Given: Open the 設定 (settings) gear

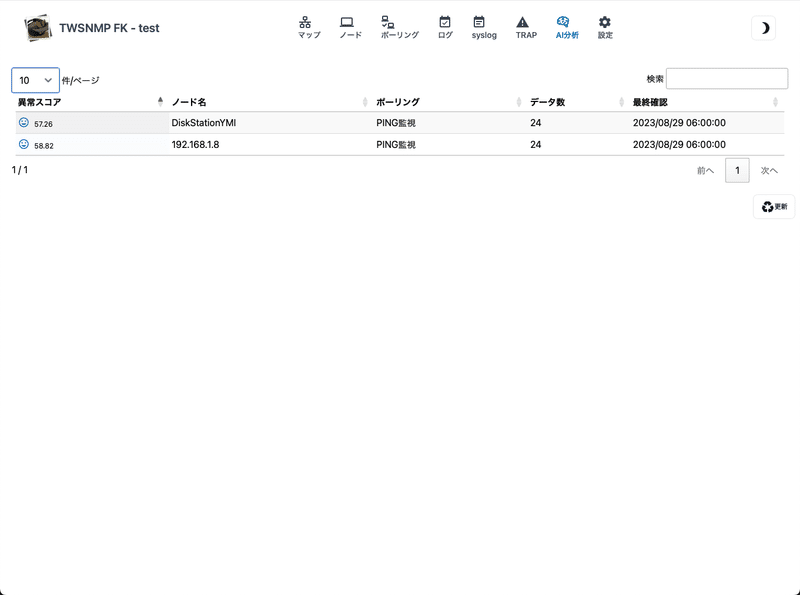Looking at the screenshot, I should pyautogui.click(x=605, y=28).
